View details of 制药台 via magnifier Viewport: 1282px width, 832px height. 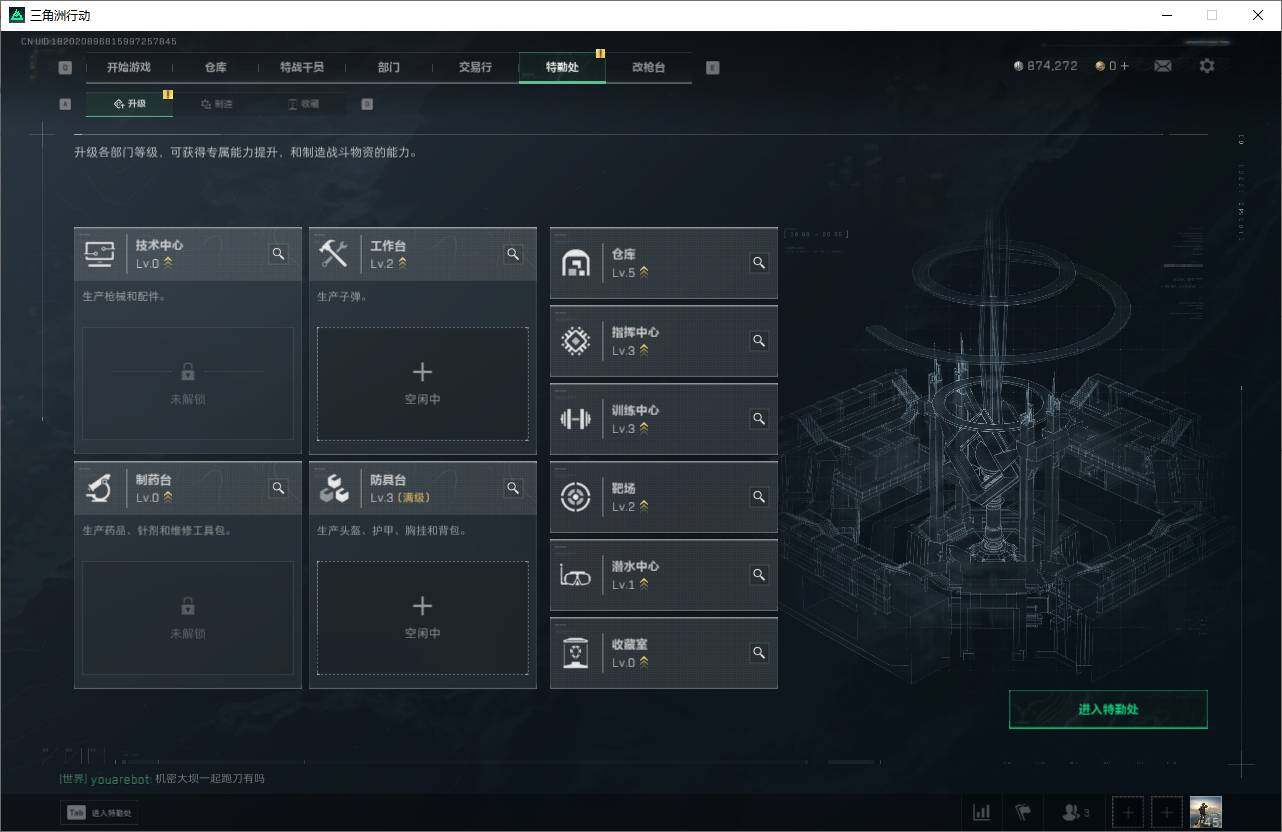279,488
